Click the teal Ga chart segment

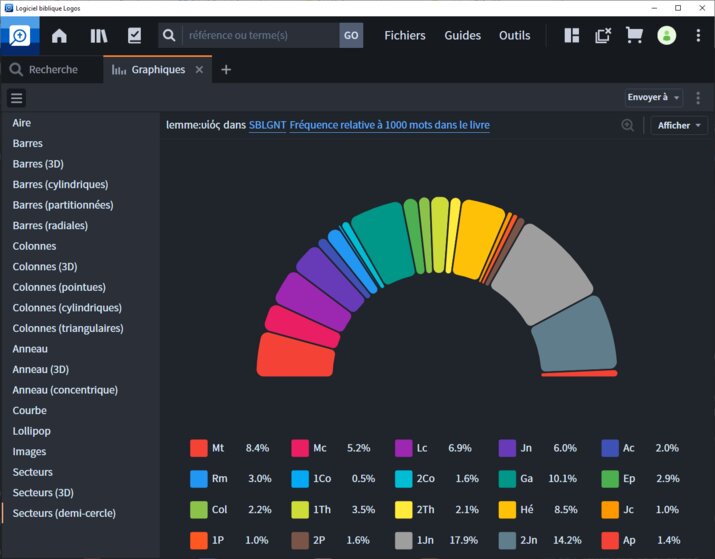tap(382, 242)
